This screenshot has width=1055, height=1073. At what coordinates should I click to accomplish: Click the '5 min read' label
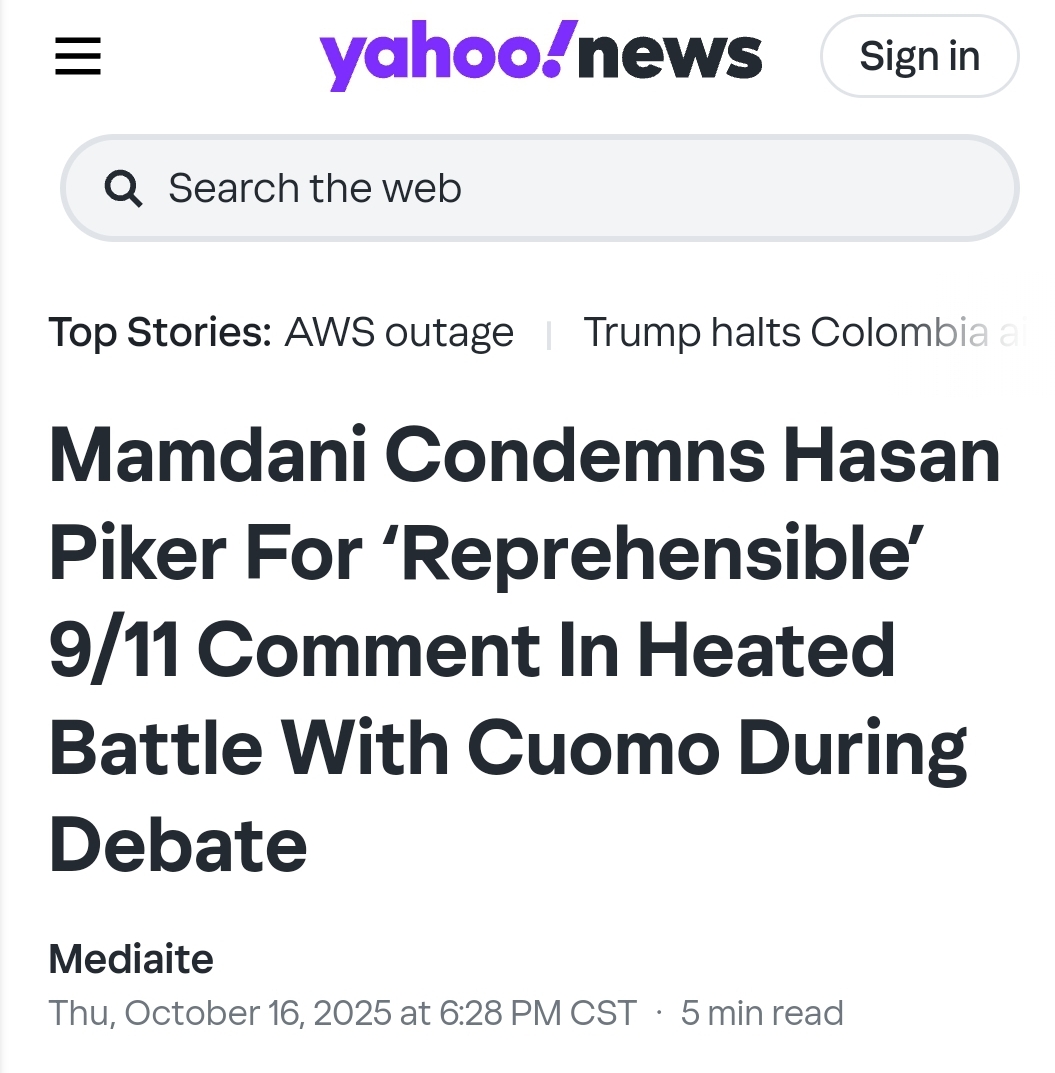pyautogui.click(x=762, y=1013)
